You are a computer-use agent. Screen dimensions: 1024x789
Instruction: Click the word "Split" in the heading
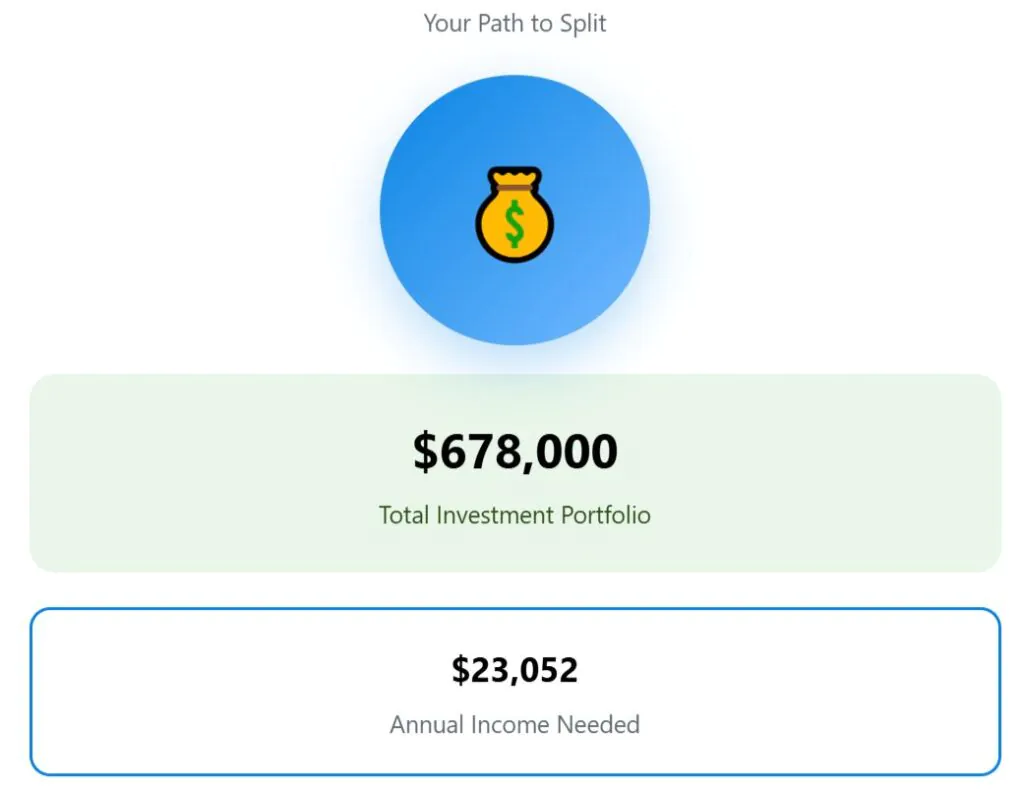pos(581,23)
